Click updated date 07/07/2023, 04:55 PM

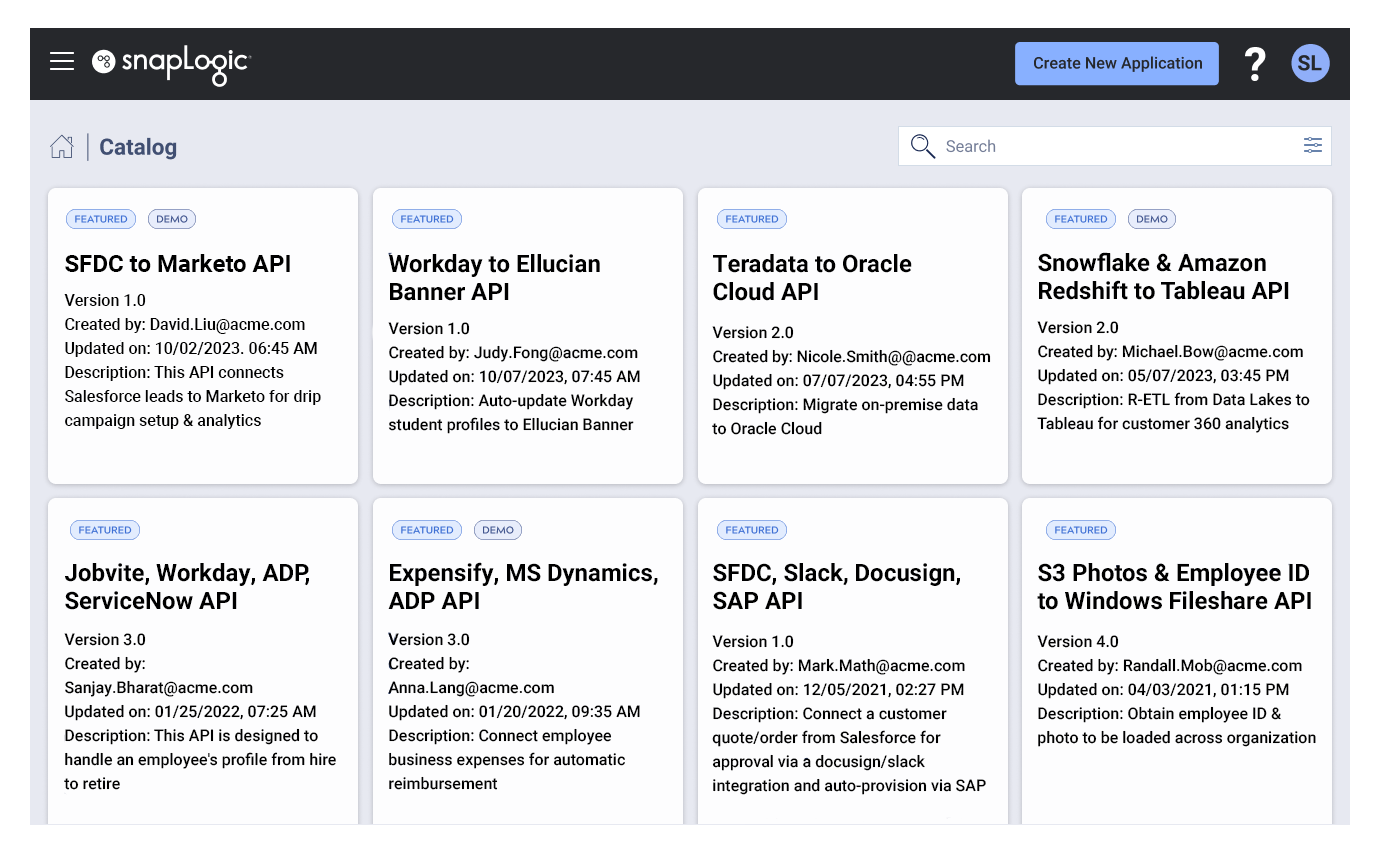(x=884, y=380)
